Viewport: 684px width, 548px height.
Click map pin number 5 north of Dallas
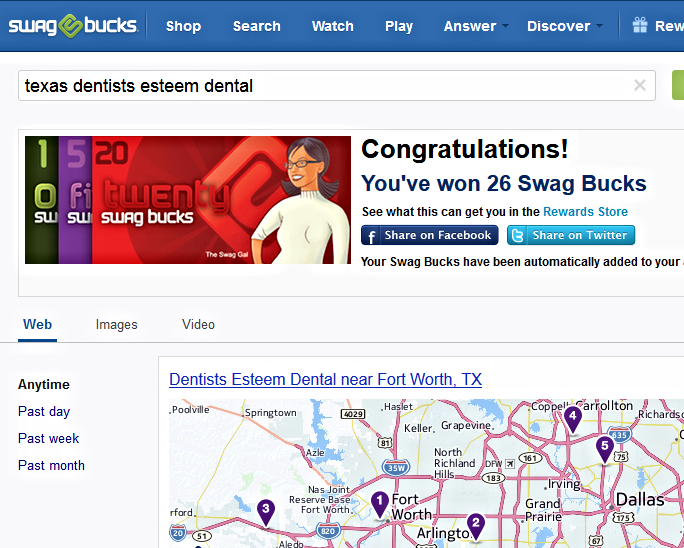[x=605, y=449]
